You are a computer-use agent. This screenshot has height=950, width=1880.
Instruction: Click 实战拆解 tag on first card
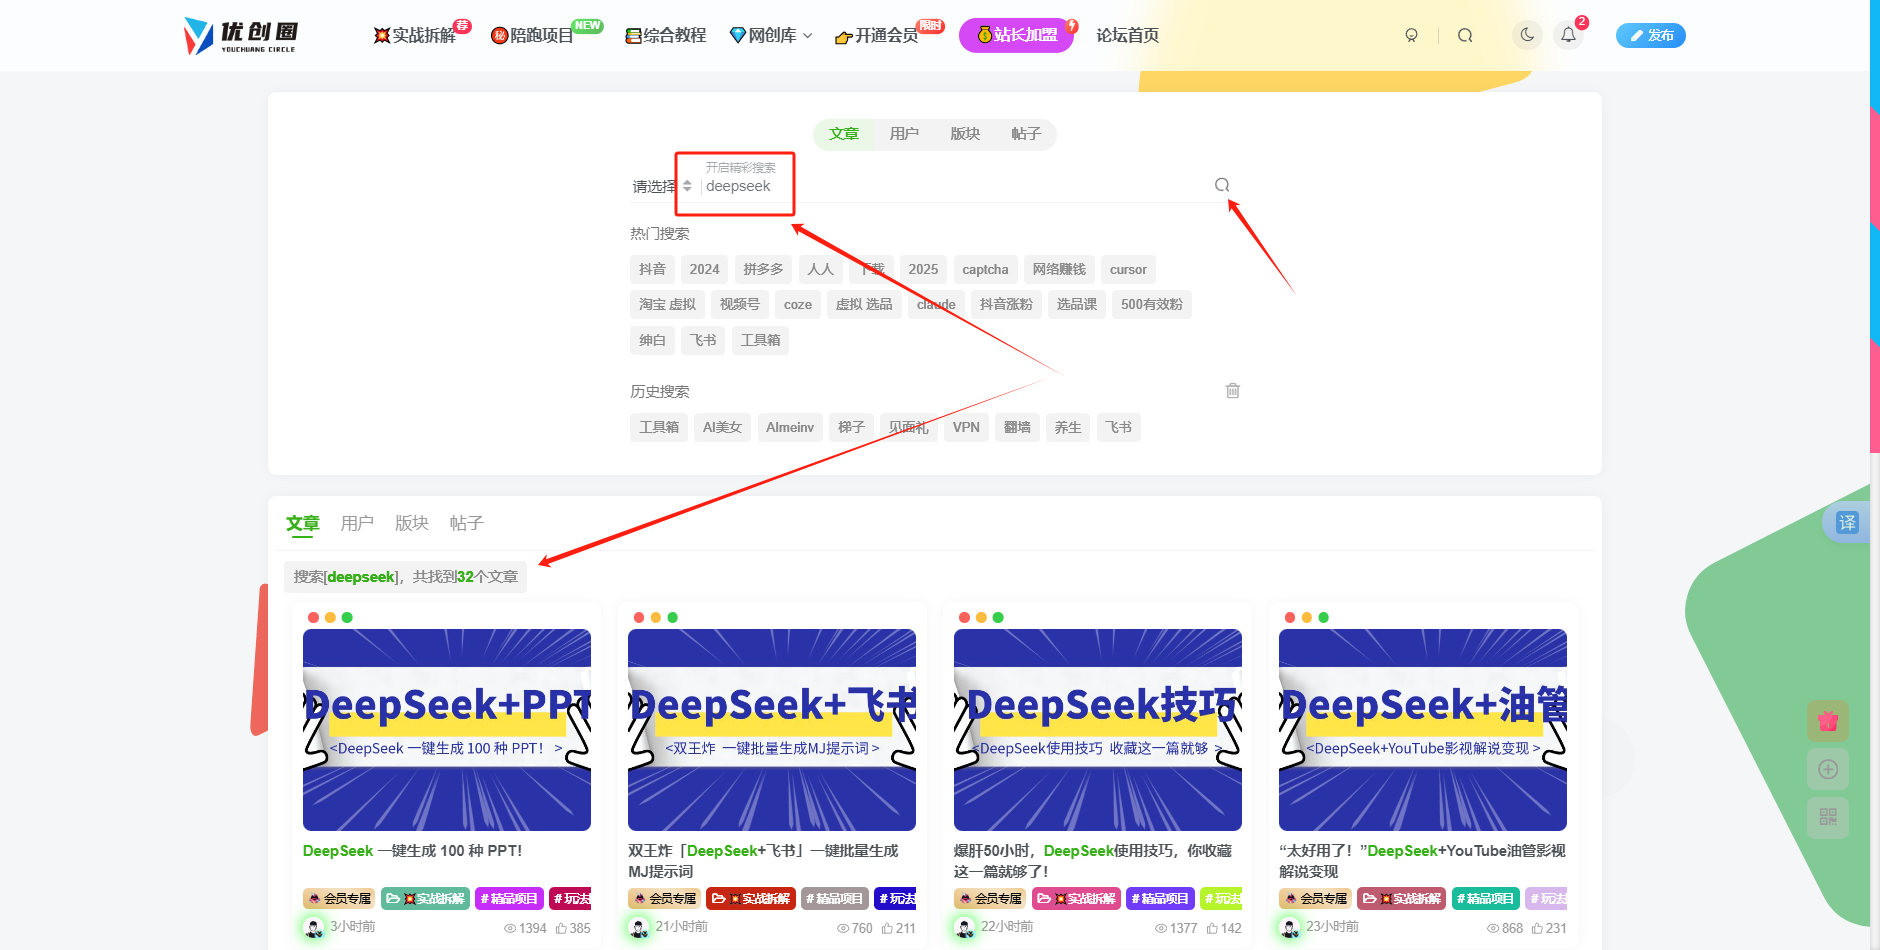[x=425, y=899]
